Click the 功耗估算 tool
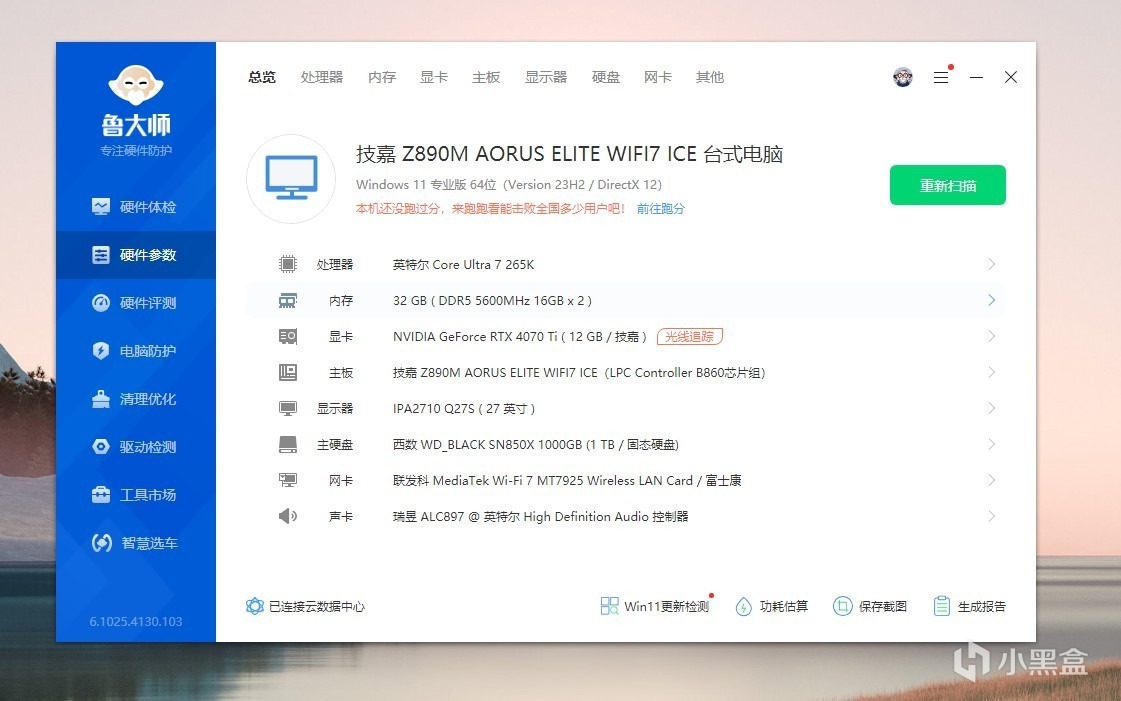 point(772,607)
